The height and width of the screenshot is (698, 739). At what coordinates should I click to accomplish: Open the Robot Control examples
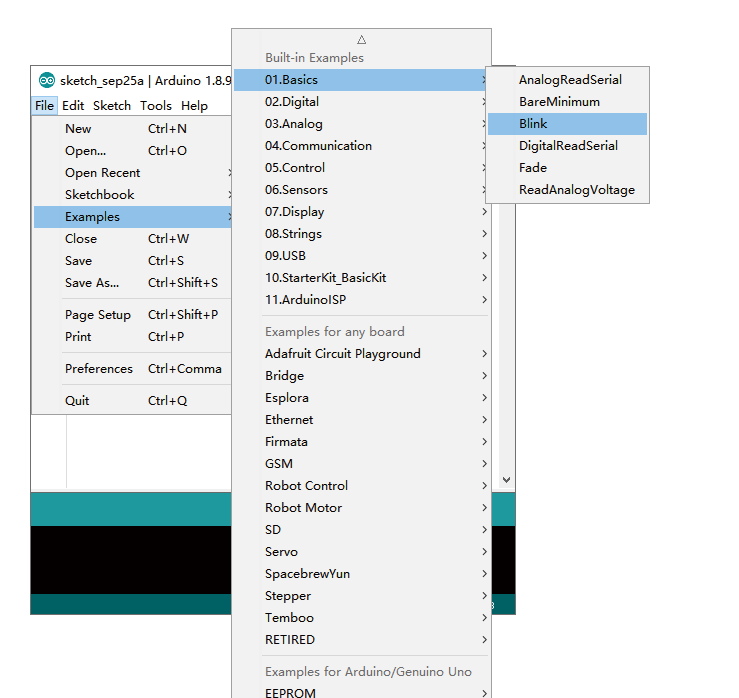point(361,486)
